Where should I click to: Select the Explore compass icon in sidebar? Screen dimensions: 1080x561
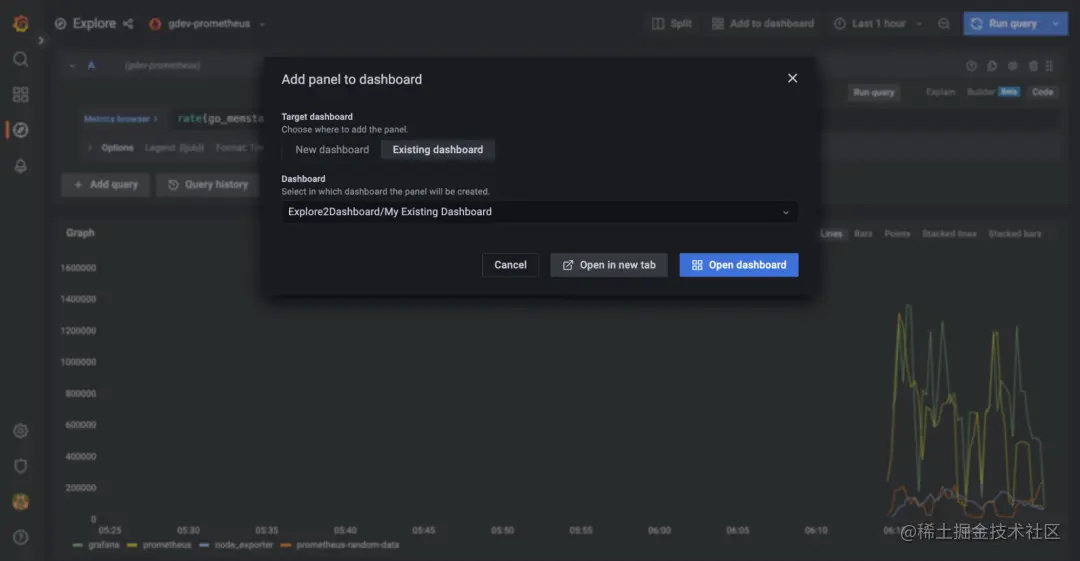(x=21, y=130)
